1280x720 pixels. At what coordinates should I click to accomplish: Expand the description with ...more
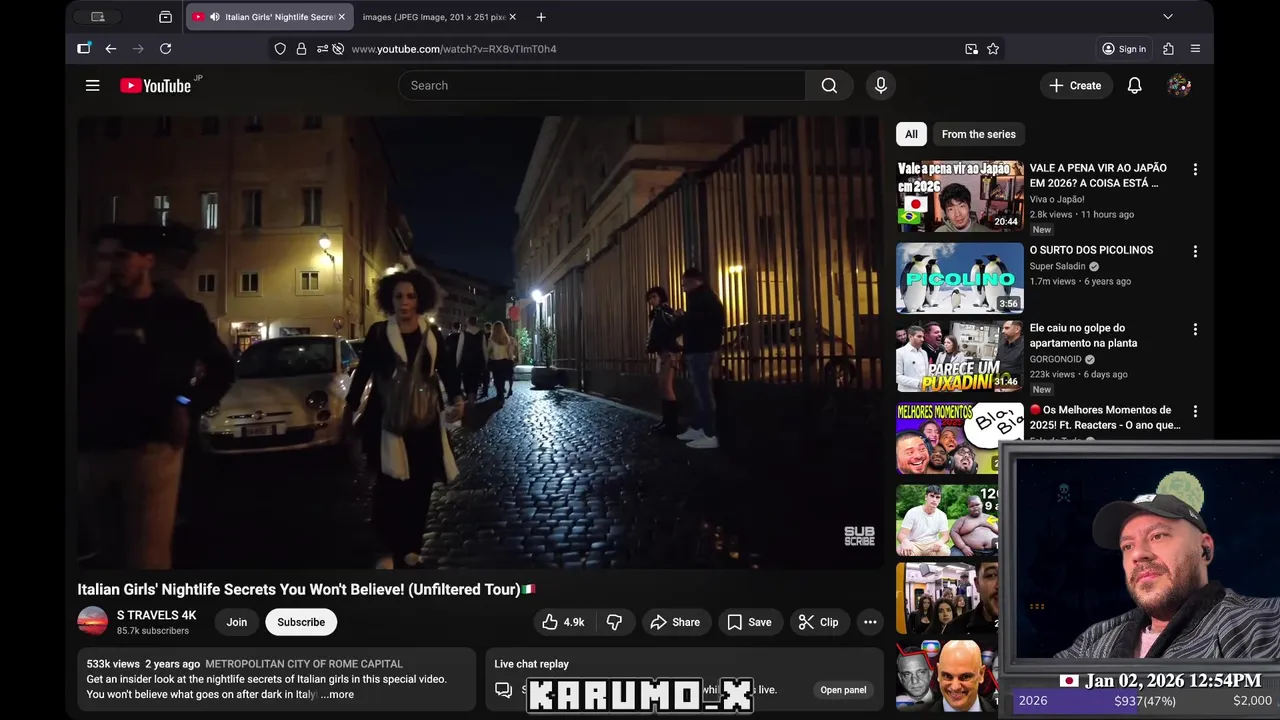point(337,695)
